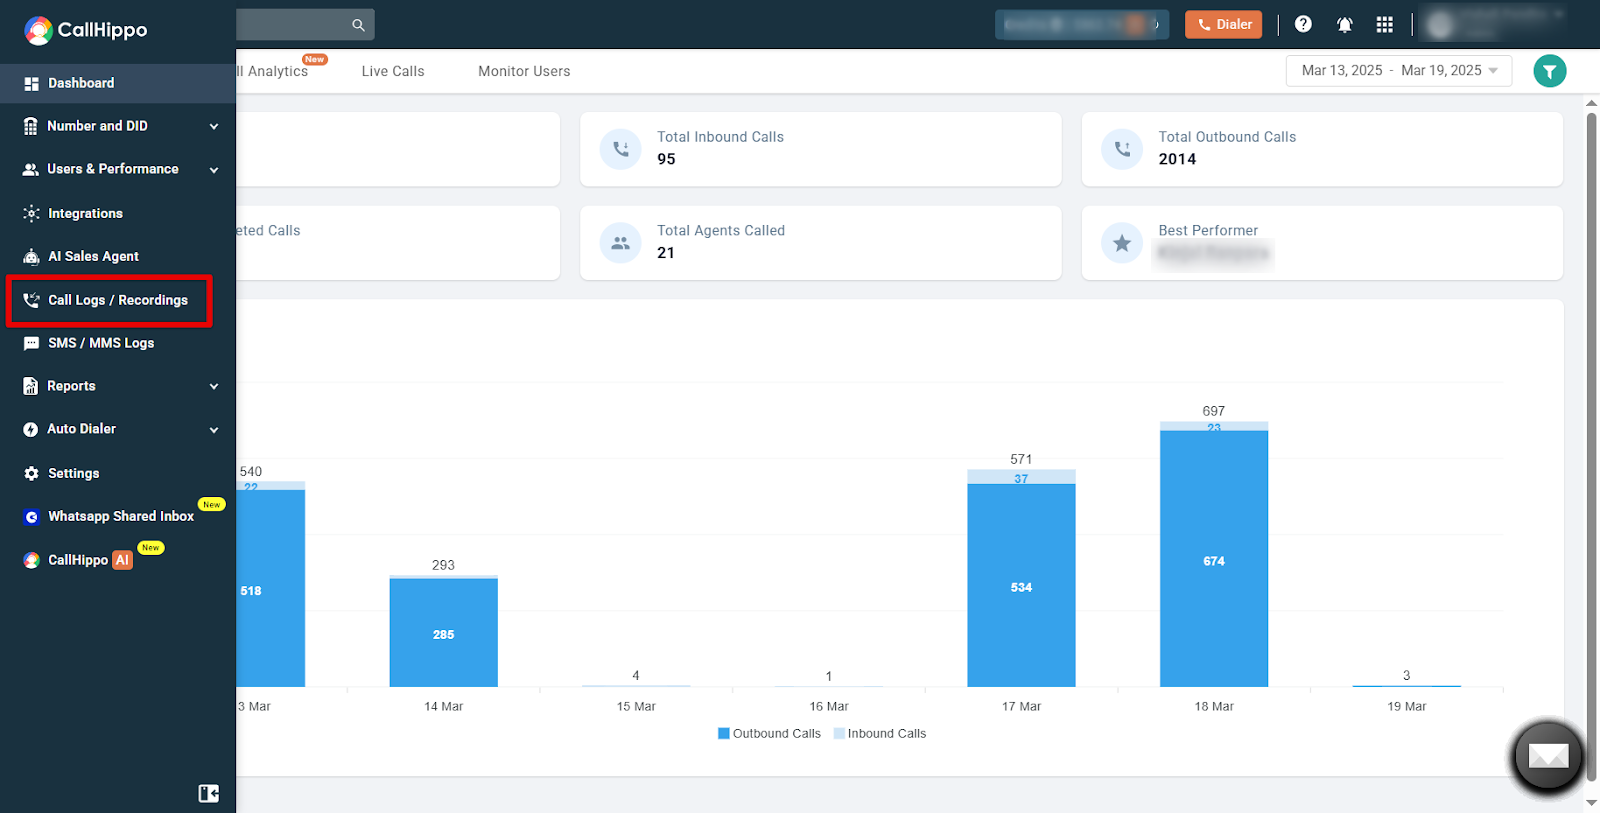The image size is (1600, 813).
Task: Click the Call Logs phone icon
Action: (31, 300)
